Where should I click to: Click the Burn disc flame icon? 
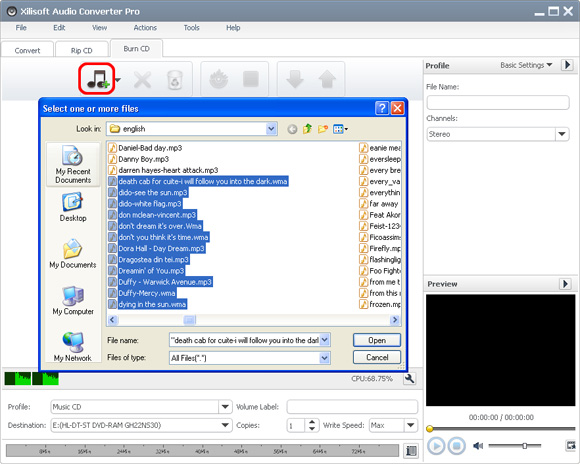click(x=219, y=79)
